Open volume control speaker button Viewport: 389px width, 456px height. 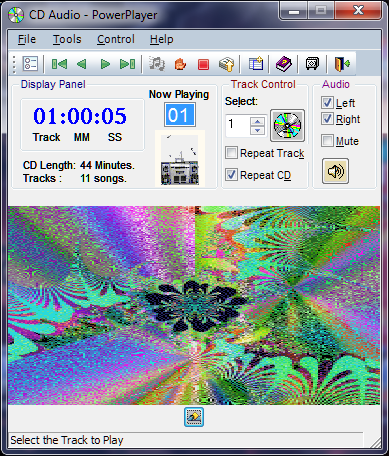pos(335,171)
